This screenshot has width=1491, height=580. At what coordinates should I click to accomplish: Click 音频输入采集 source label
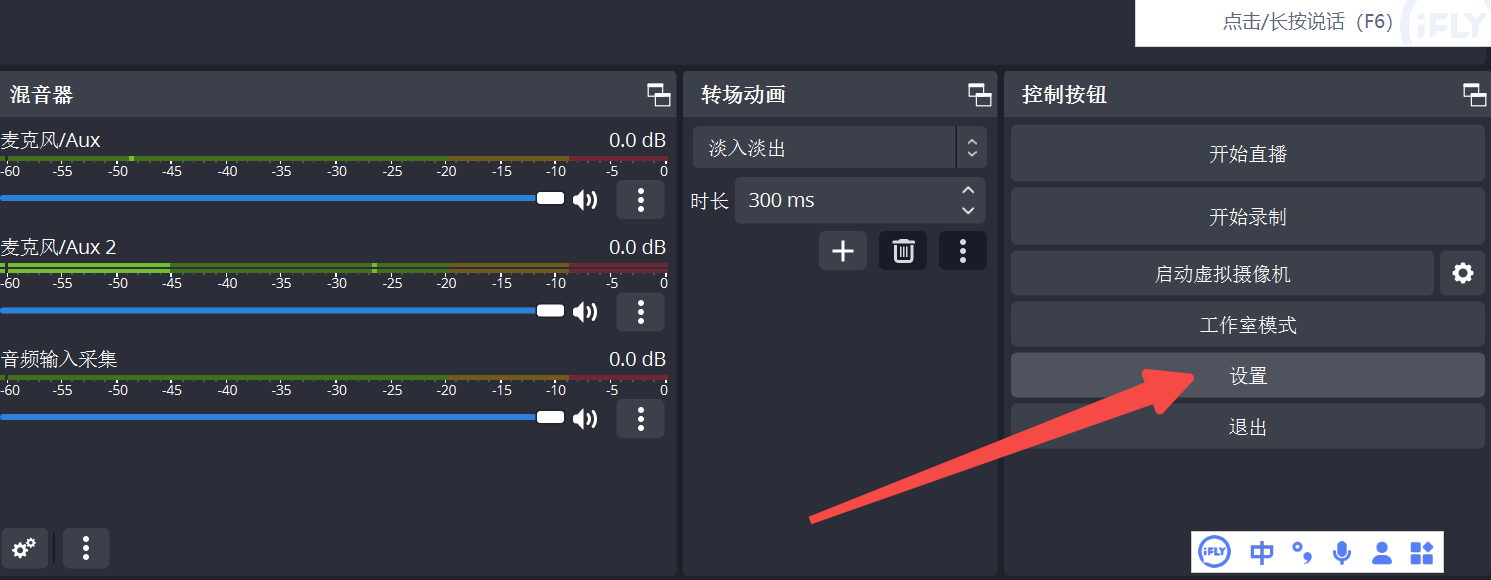tap(59, 358)
